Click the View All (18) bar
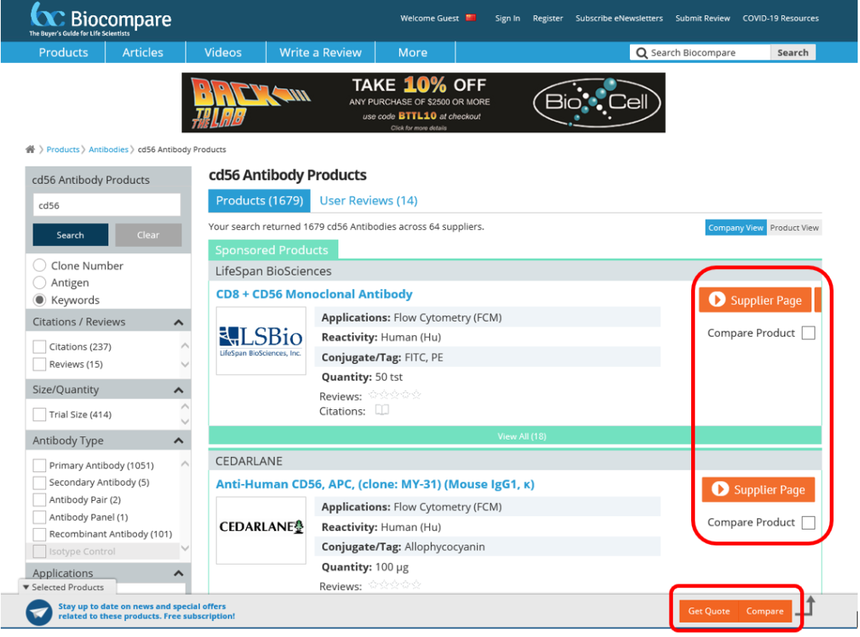This screenshot has width=860, height=637. pos(514,436)
